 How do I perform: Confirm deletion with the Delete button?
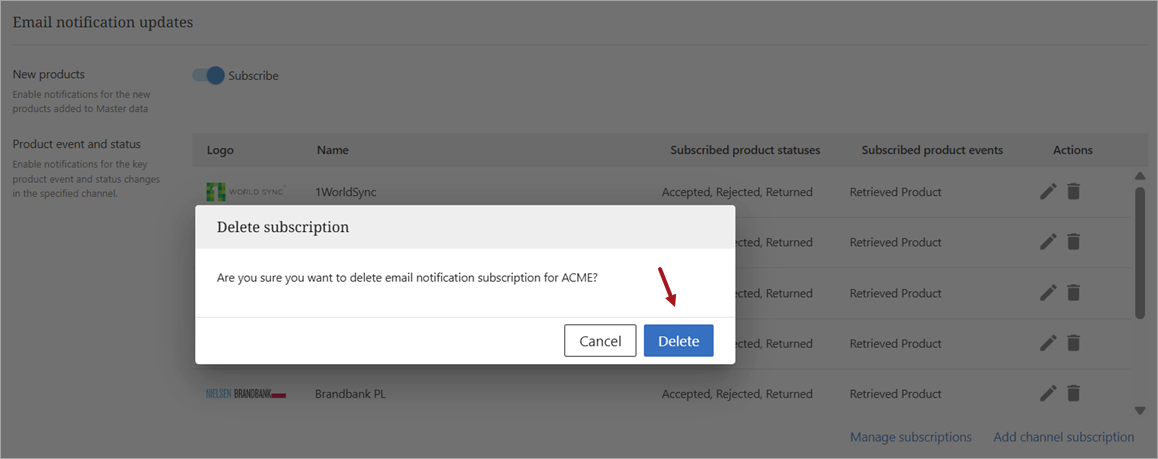click(x=678, y=341)
